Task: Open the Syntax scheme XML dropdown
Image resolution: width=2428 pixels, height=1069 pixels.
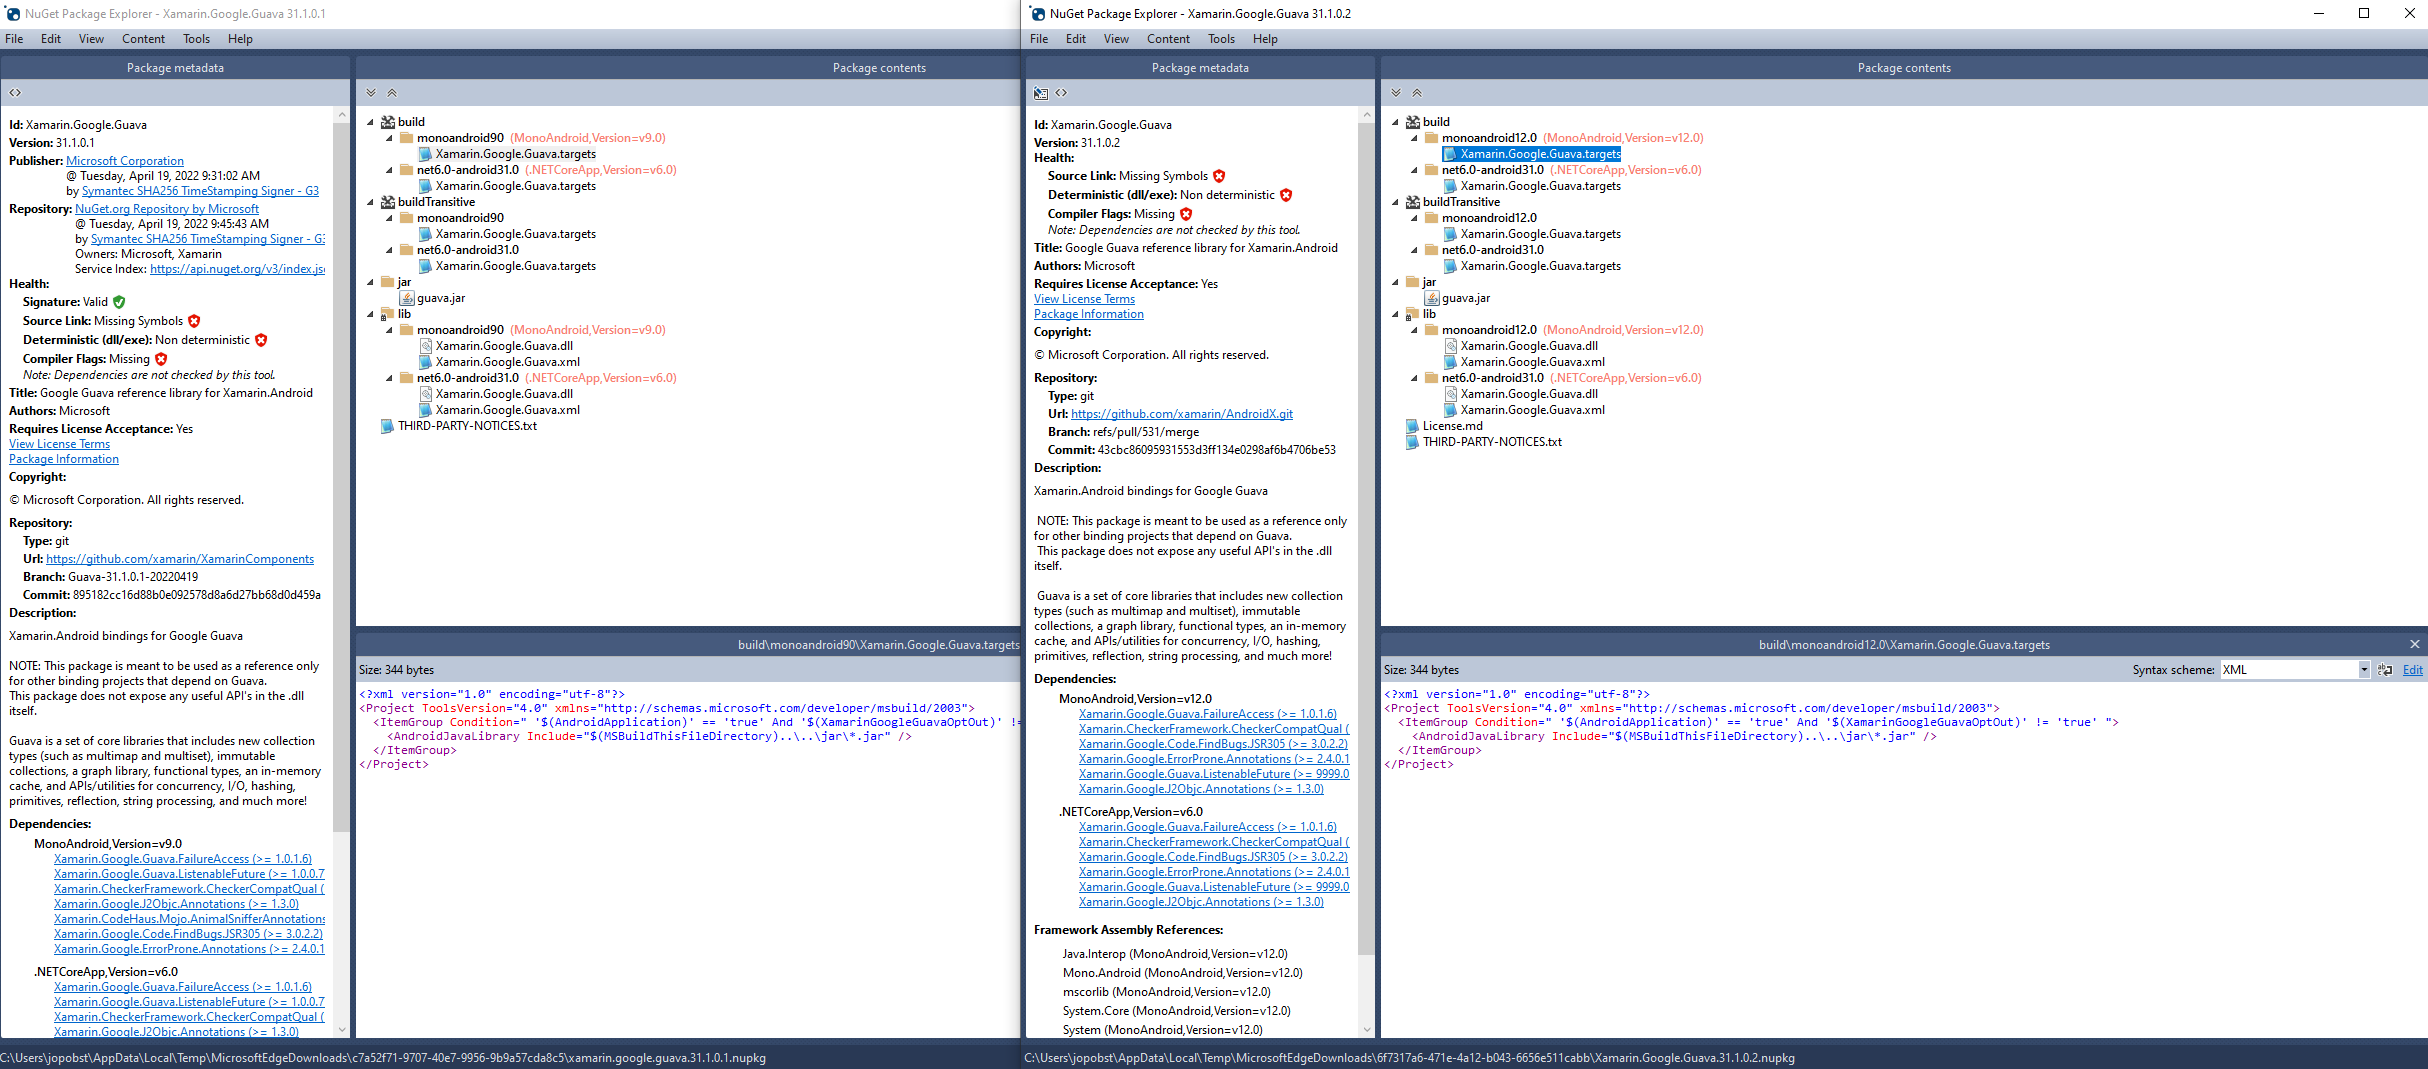Action: click(x=2364, y=670)
